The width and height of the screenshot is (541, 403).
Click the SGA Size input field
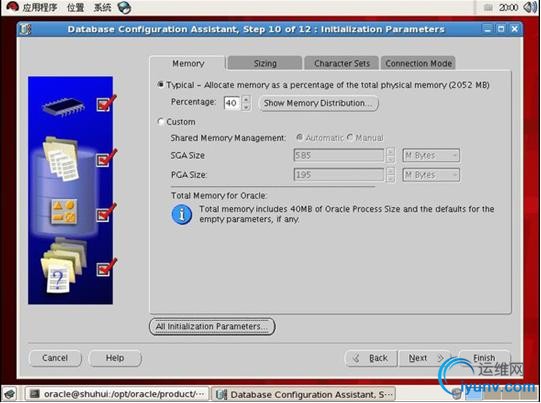[338, 156]
